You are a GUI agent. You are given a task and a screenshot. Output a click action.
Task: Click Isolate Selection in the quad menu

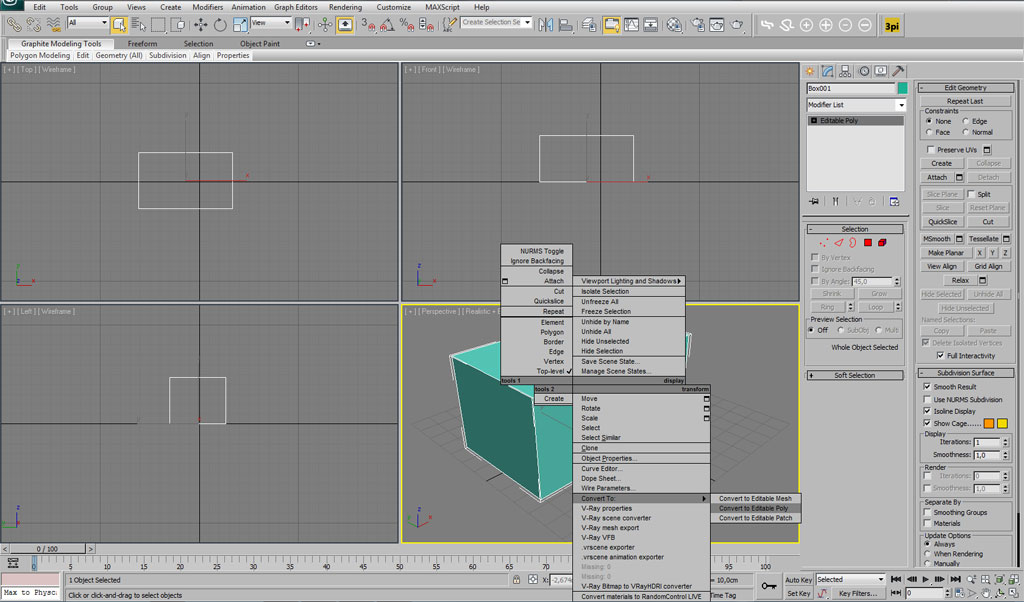(629, 292)
